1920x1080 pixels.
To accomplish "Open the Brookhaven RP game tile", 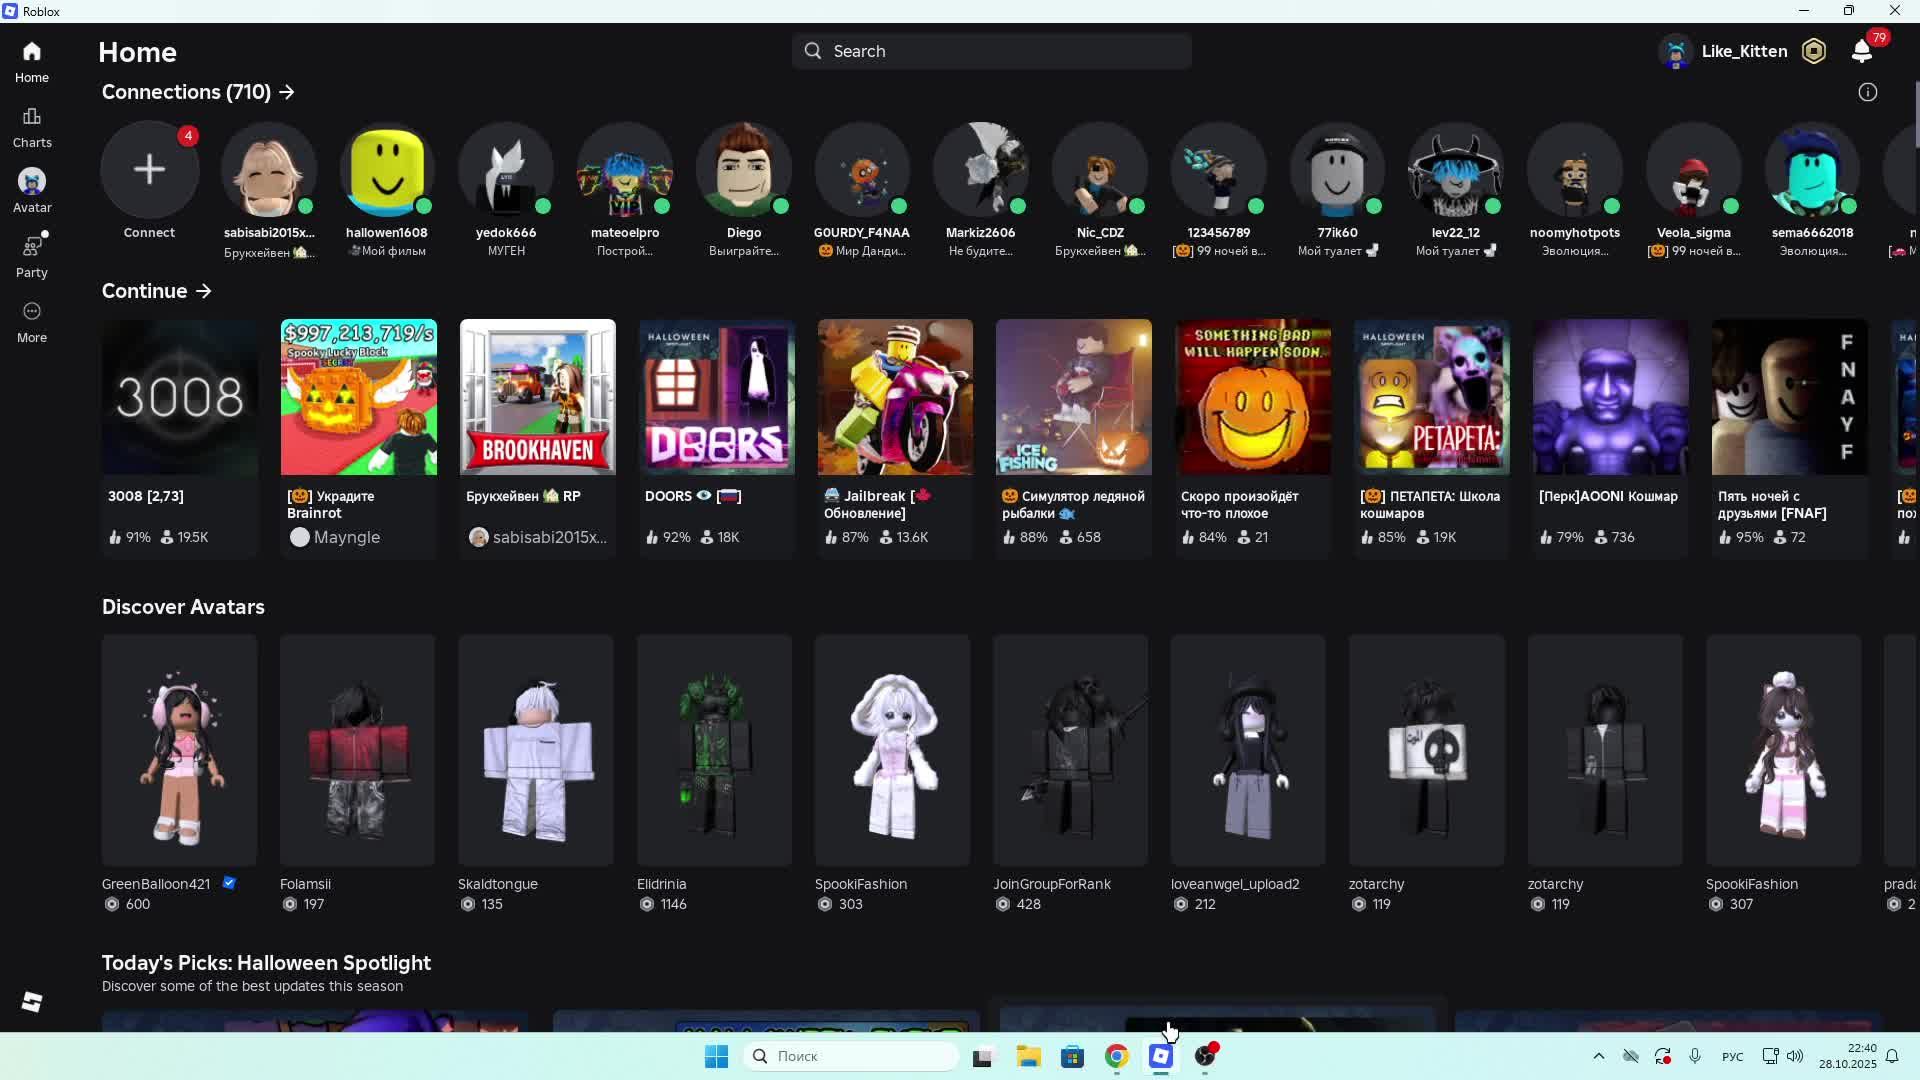I will coord(538,397).
